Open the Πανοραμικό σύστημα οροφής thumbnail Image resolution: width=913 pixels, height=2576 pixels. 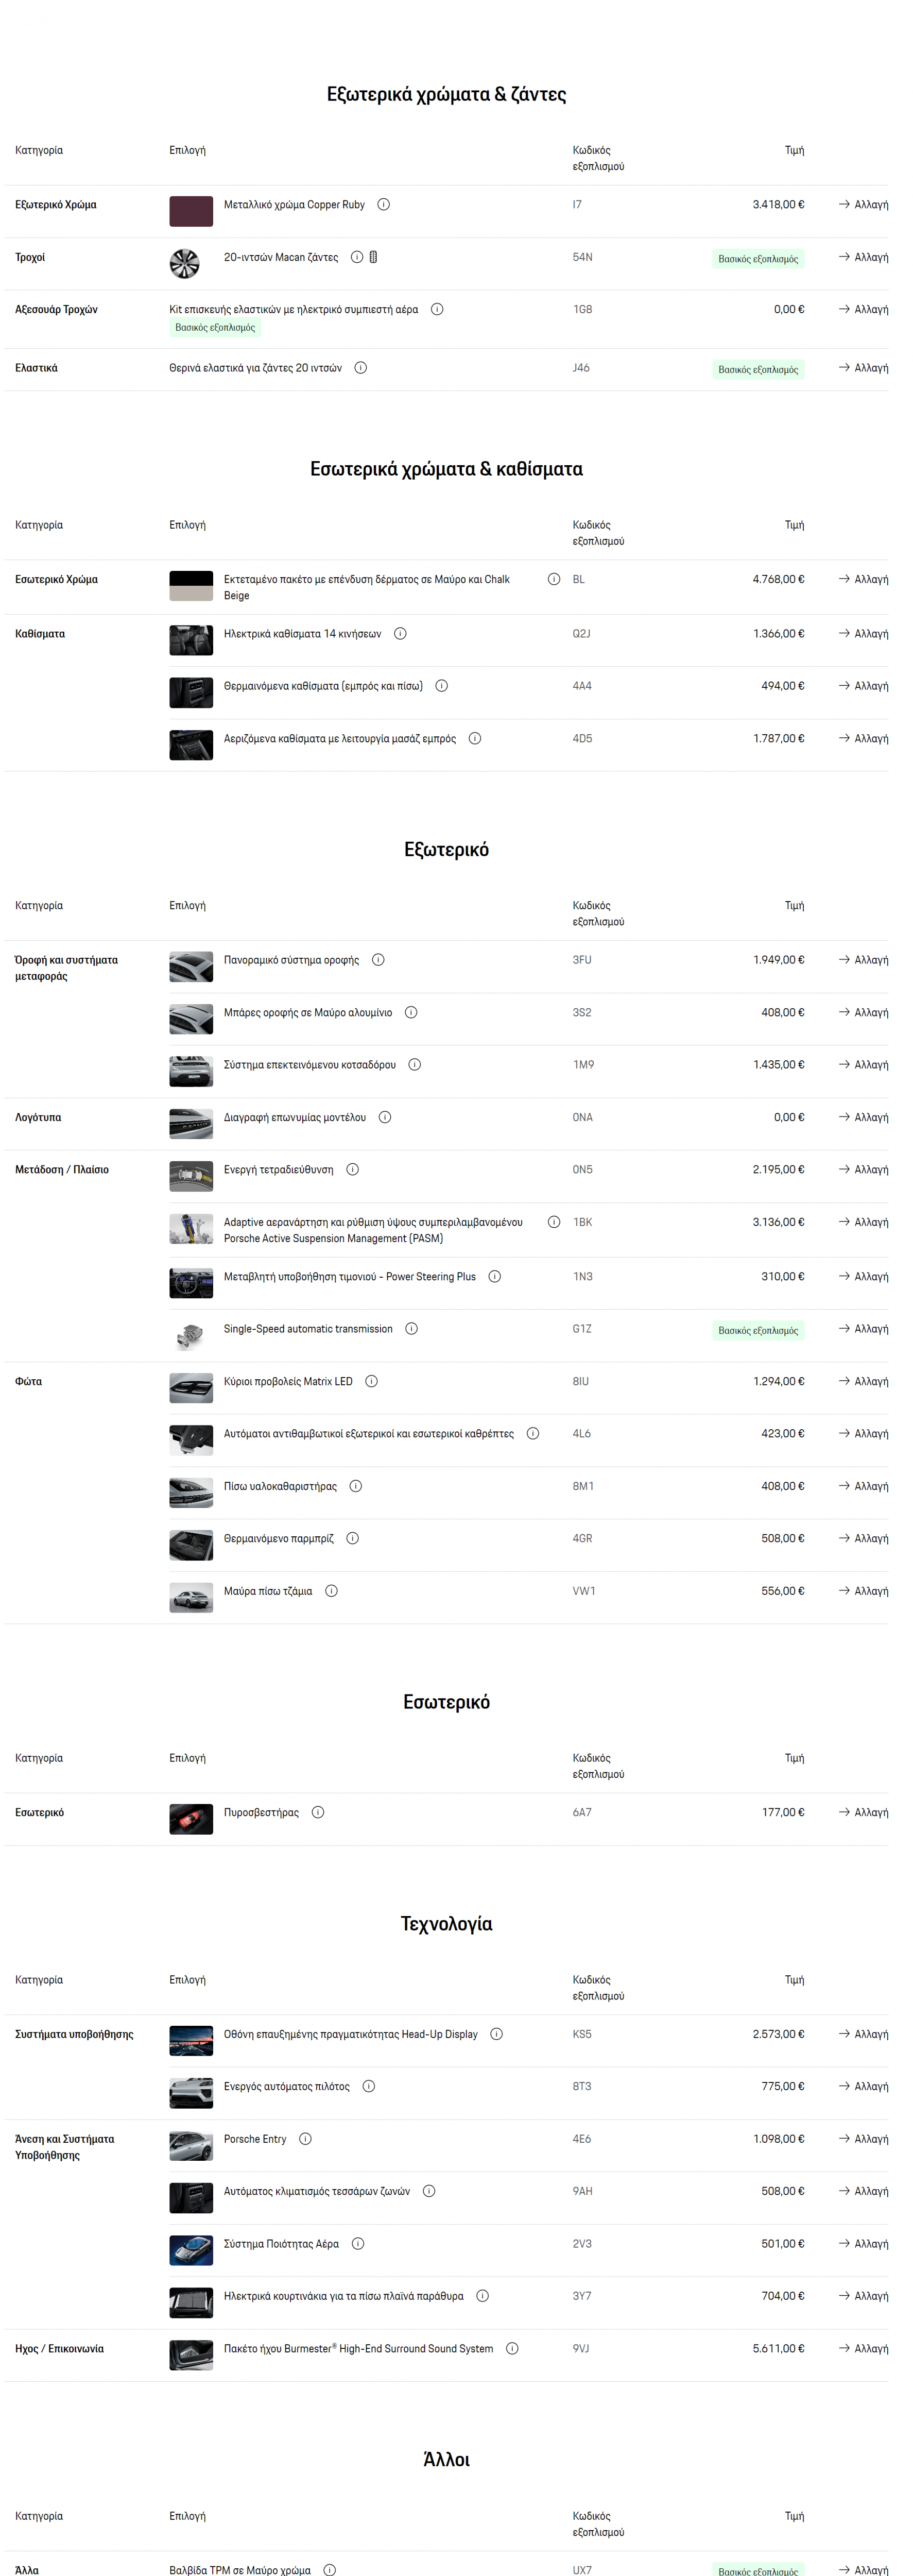click(191, 967)
